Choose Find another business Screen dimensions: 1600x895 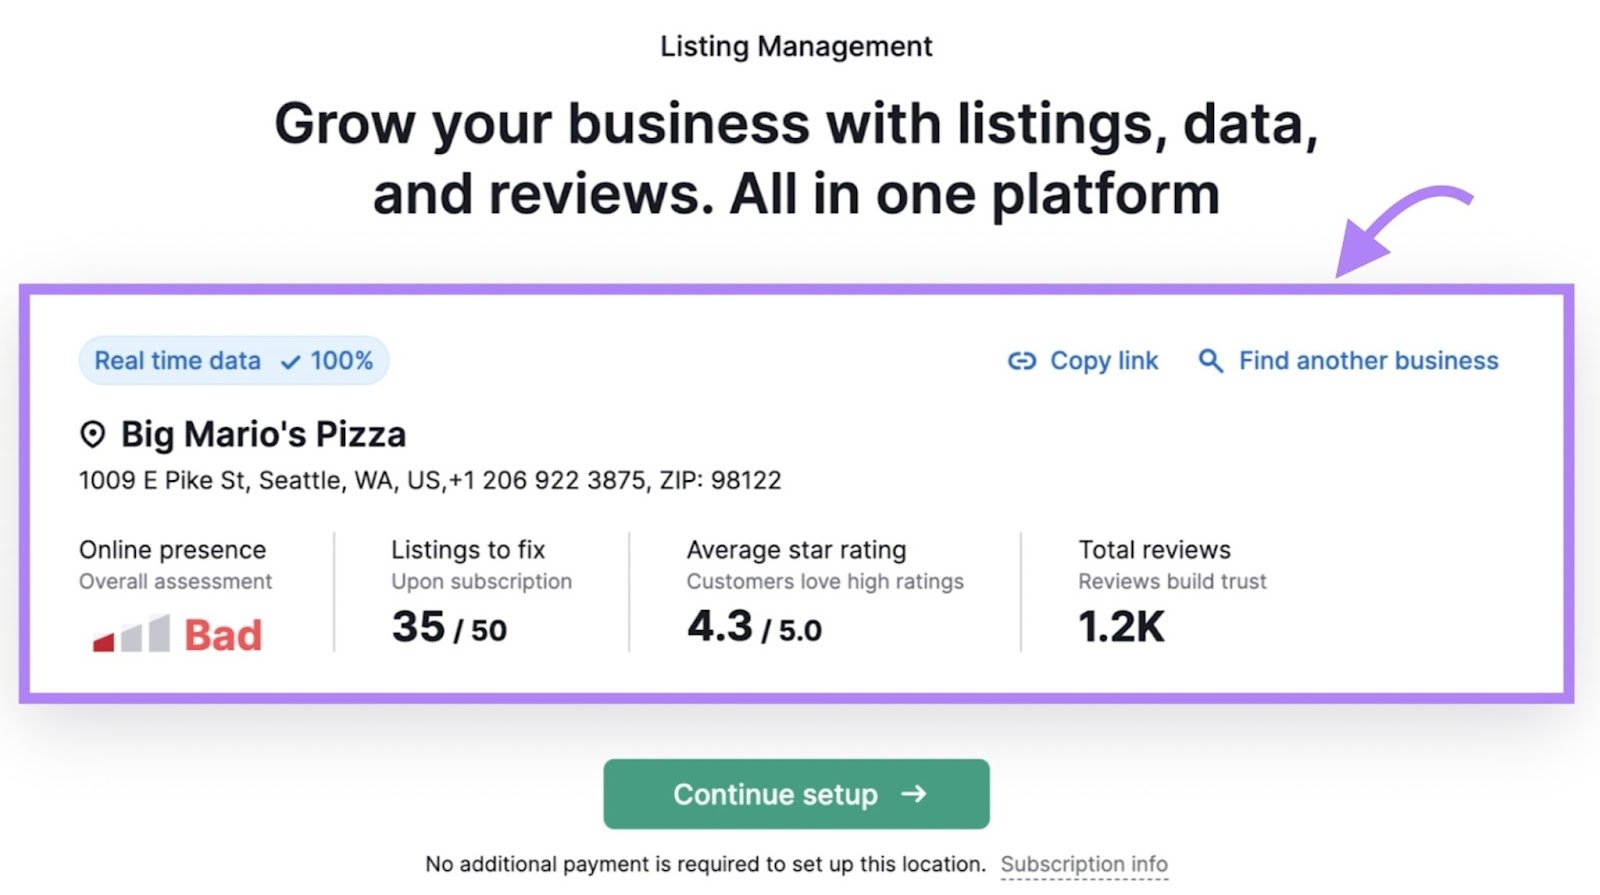[x=1368, y=361]
